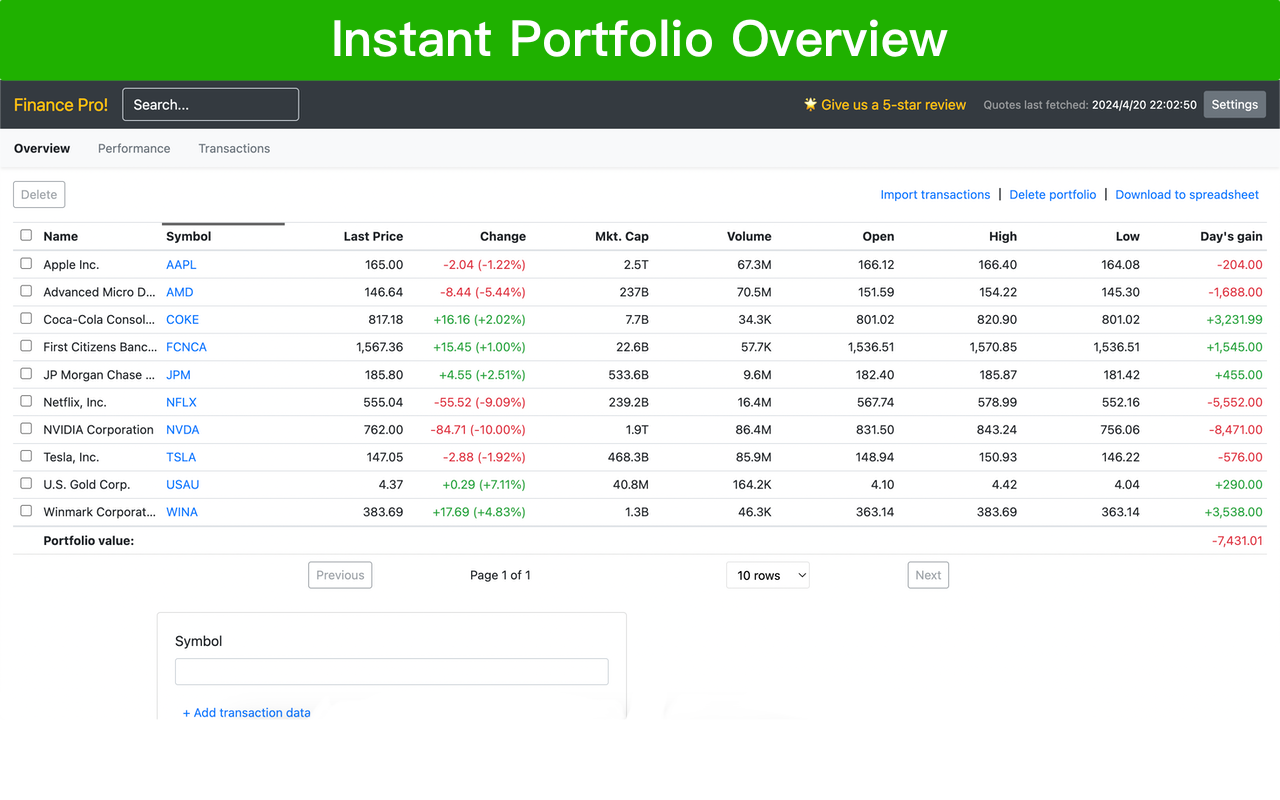Open the AMD symbol link
Screen dimensions: 1280x800
pos(180,292)
